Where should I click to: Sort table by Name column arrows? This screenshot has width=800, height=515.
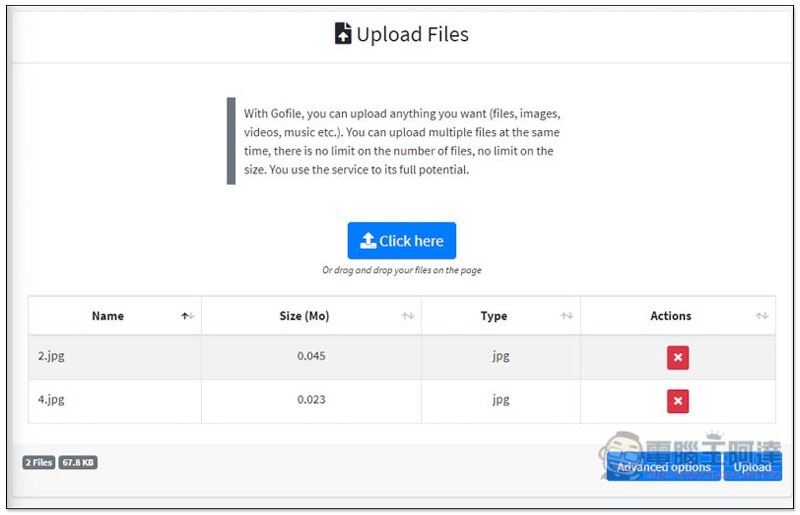point(187,316)
